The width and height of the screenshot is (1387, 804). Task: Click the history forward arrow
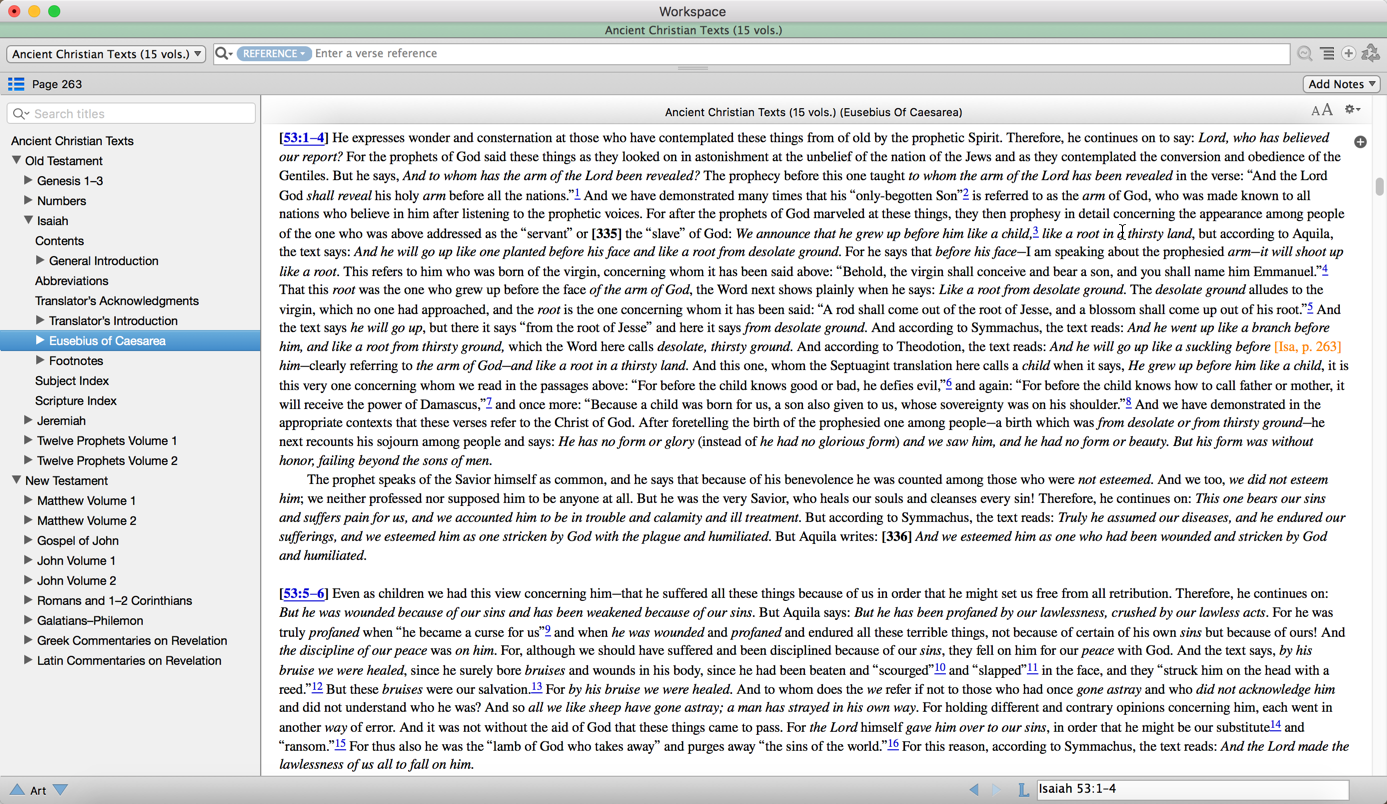[996, 789]
